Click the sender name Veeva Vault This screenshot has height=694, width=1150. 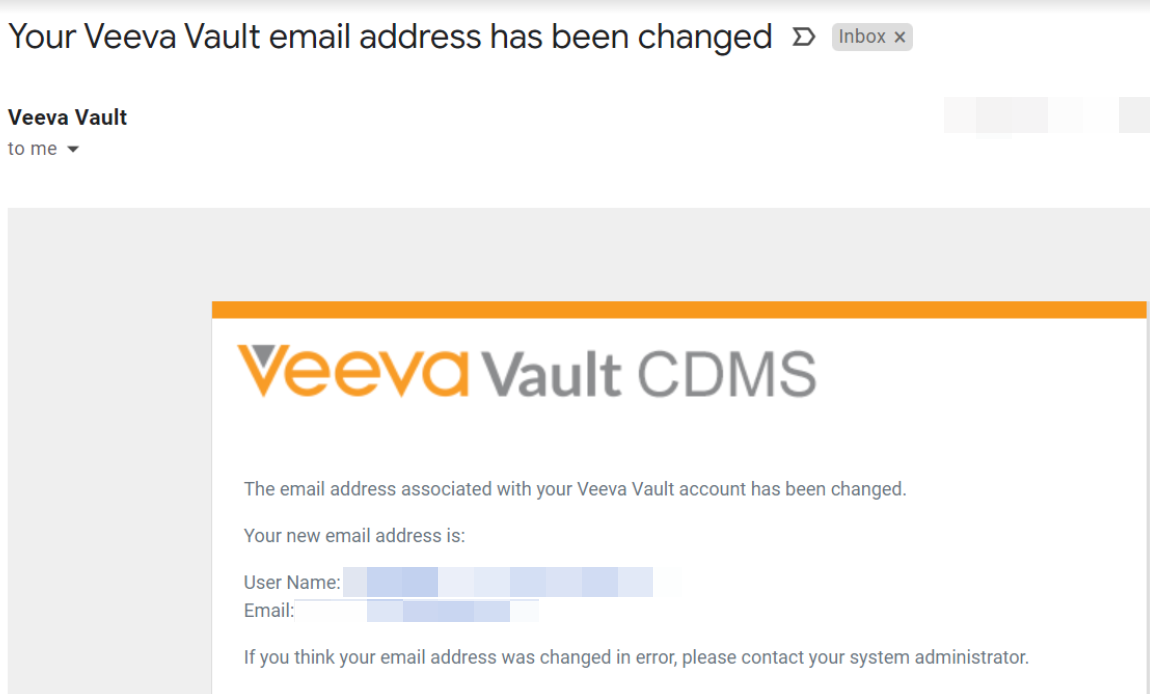67,117
